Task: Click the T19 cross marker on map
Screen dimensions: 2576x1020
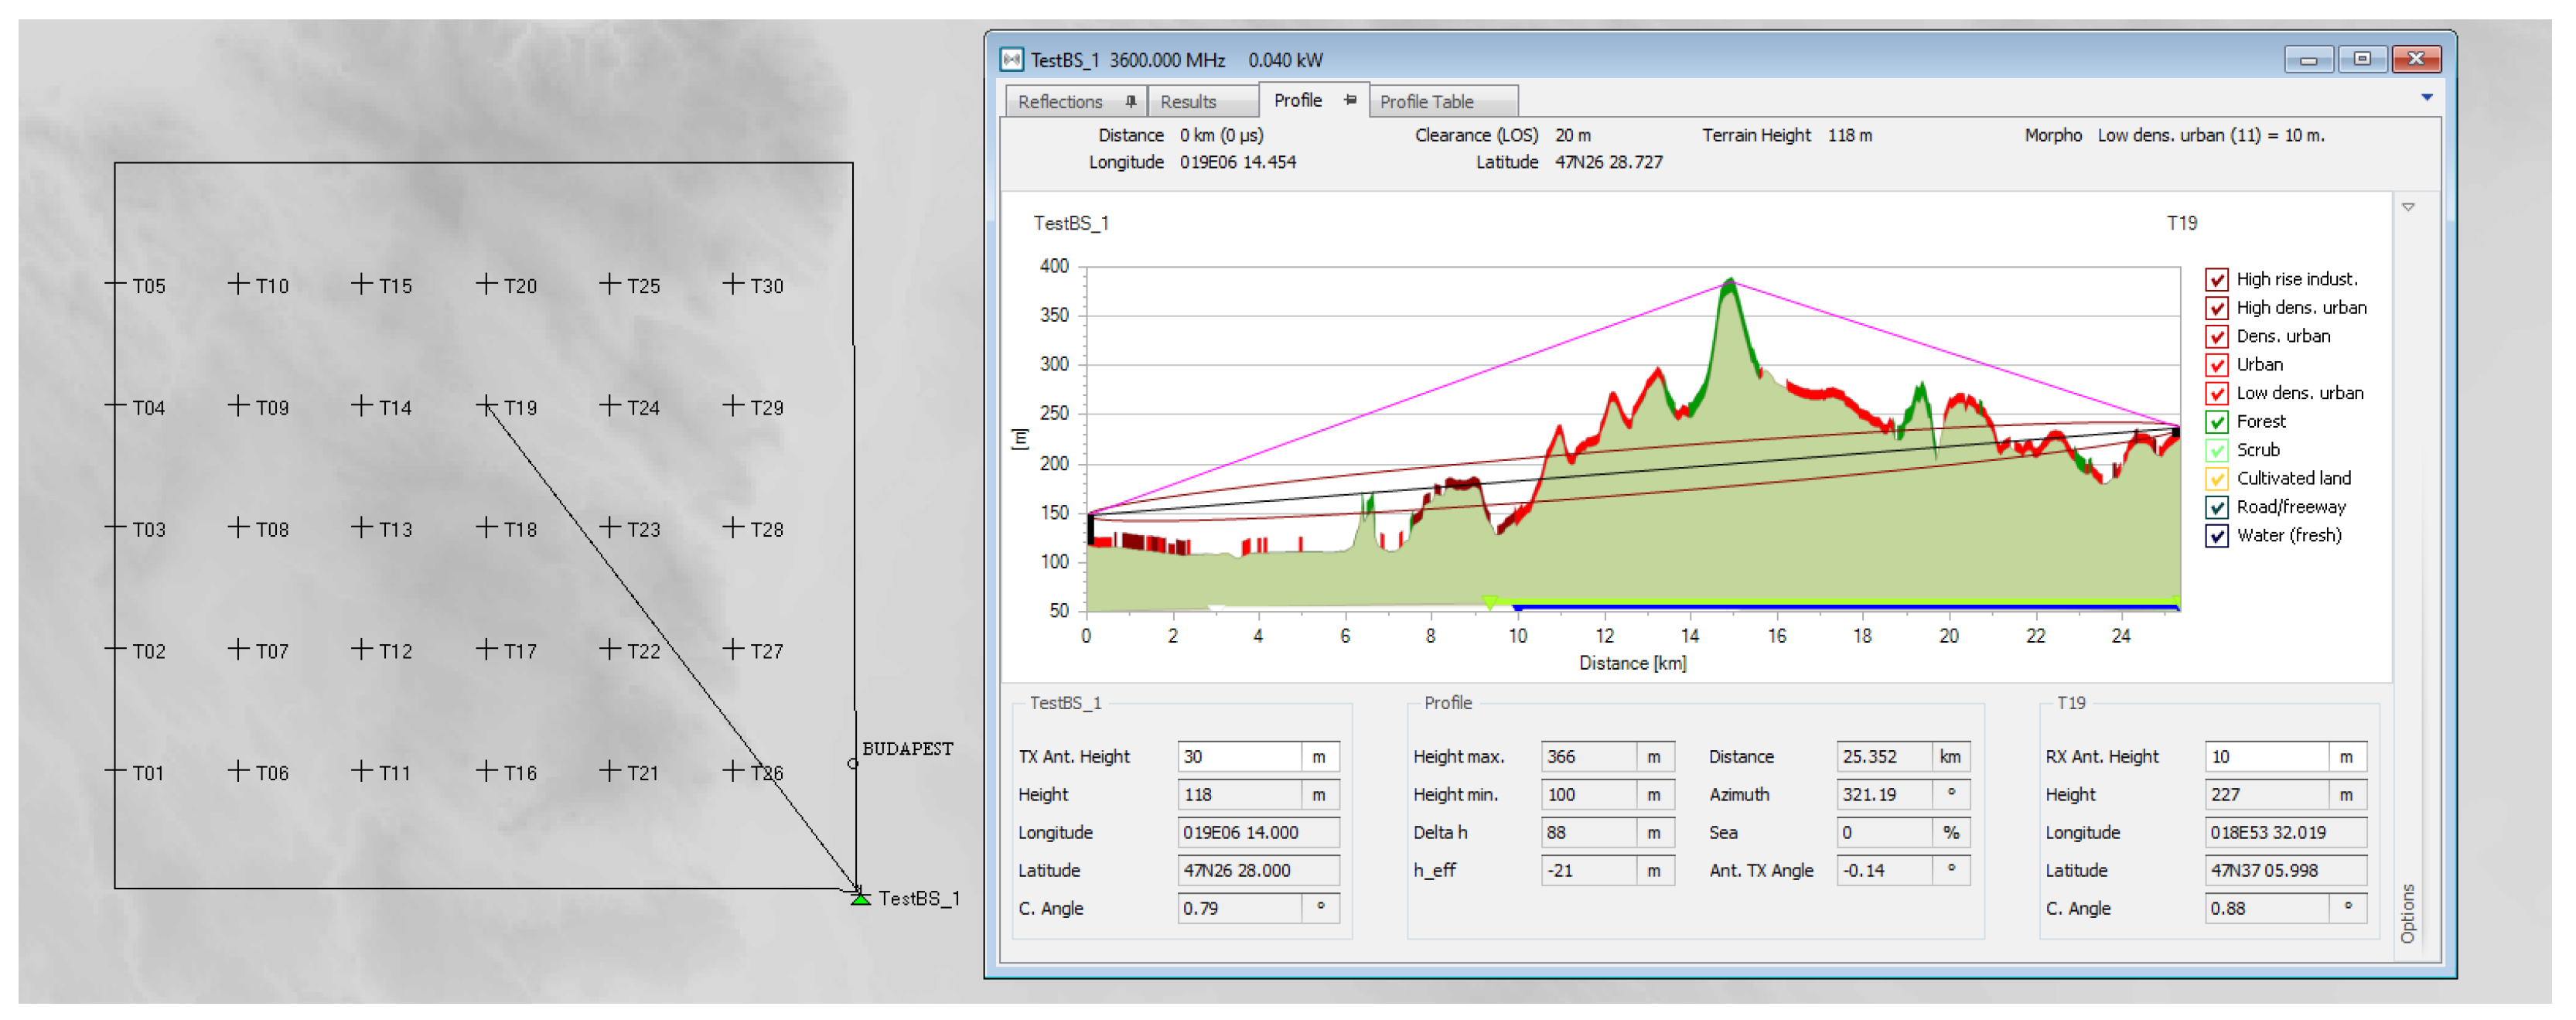Action: 486,405
